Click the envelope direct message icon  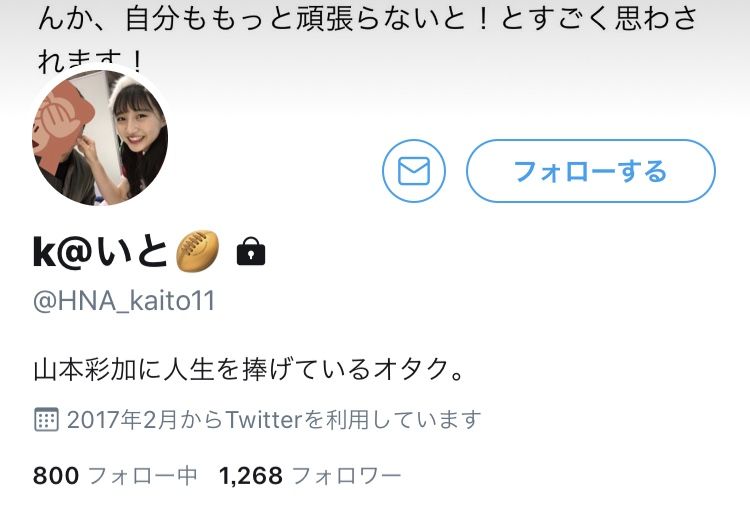pos(414,171)
